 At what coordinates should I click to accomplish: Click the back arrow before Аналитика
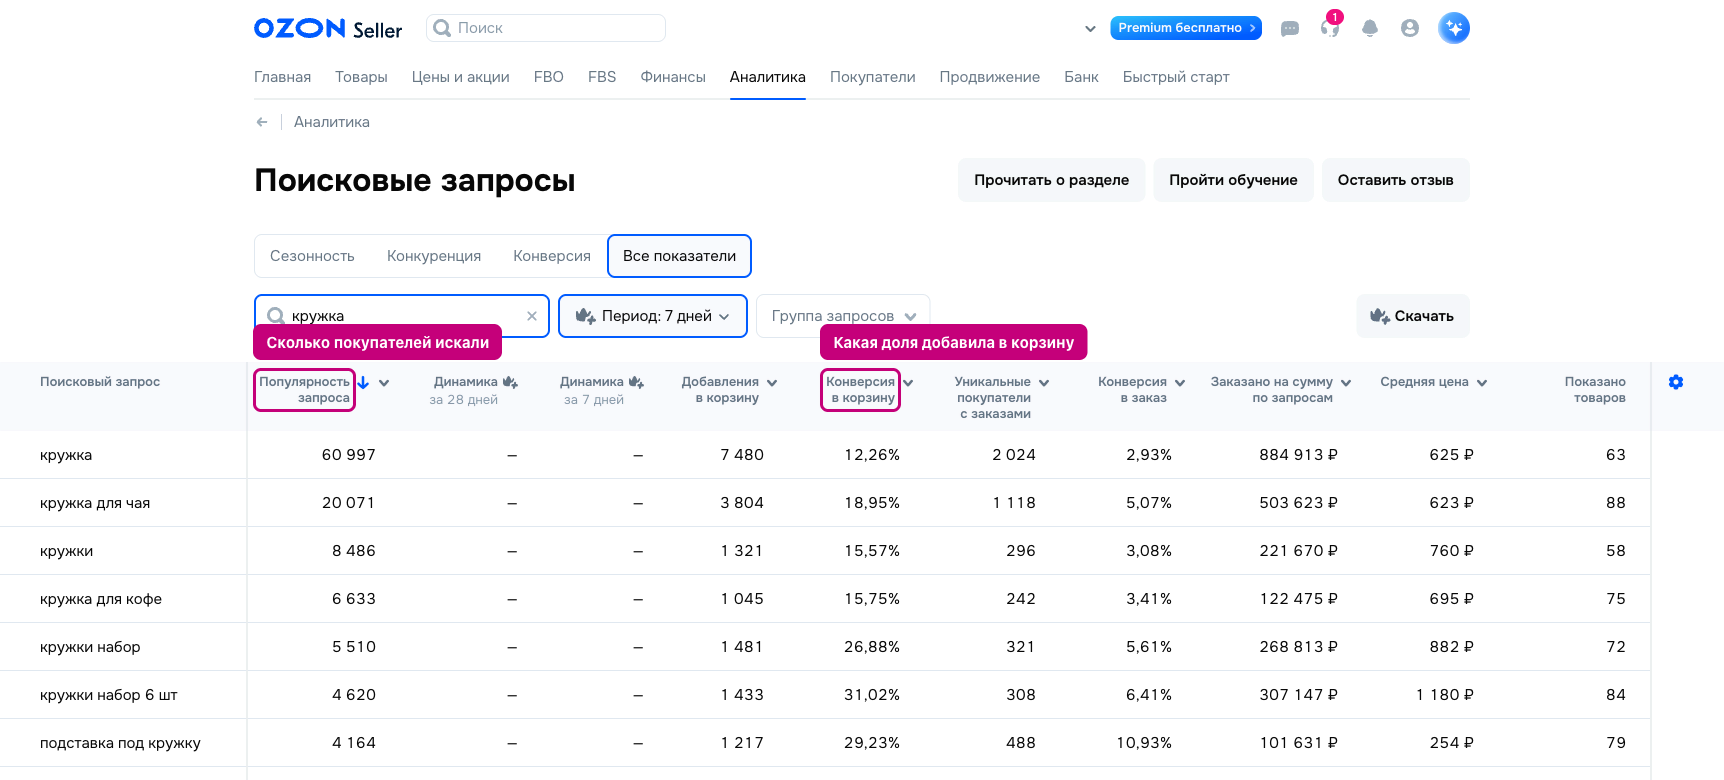(x=262, y=122)
